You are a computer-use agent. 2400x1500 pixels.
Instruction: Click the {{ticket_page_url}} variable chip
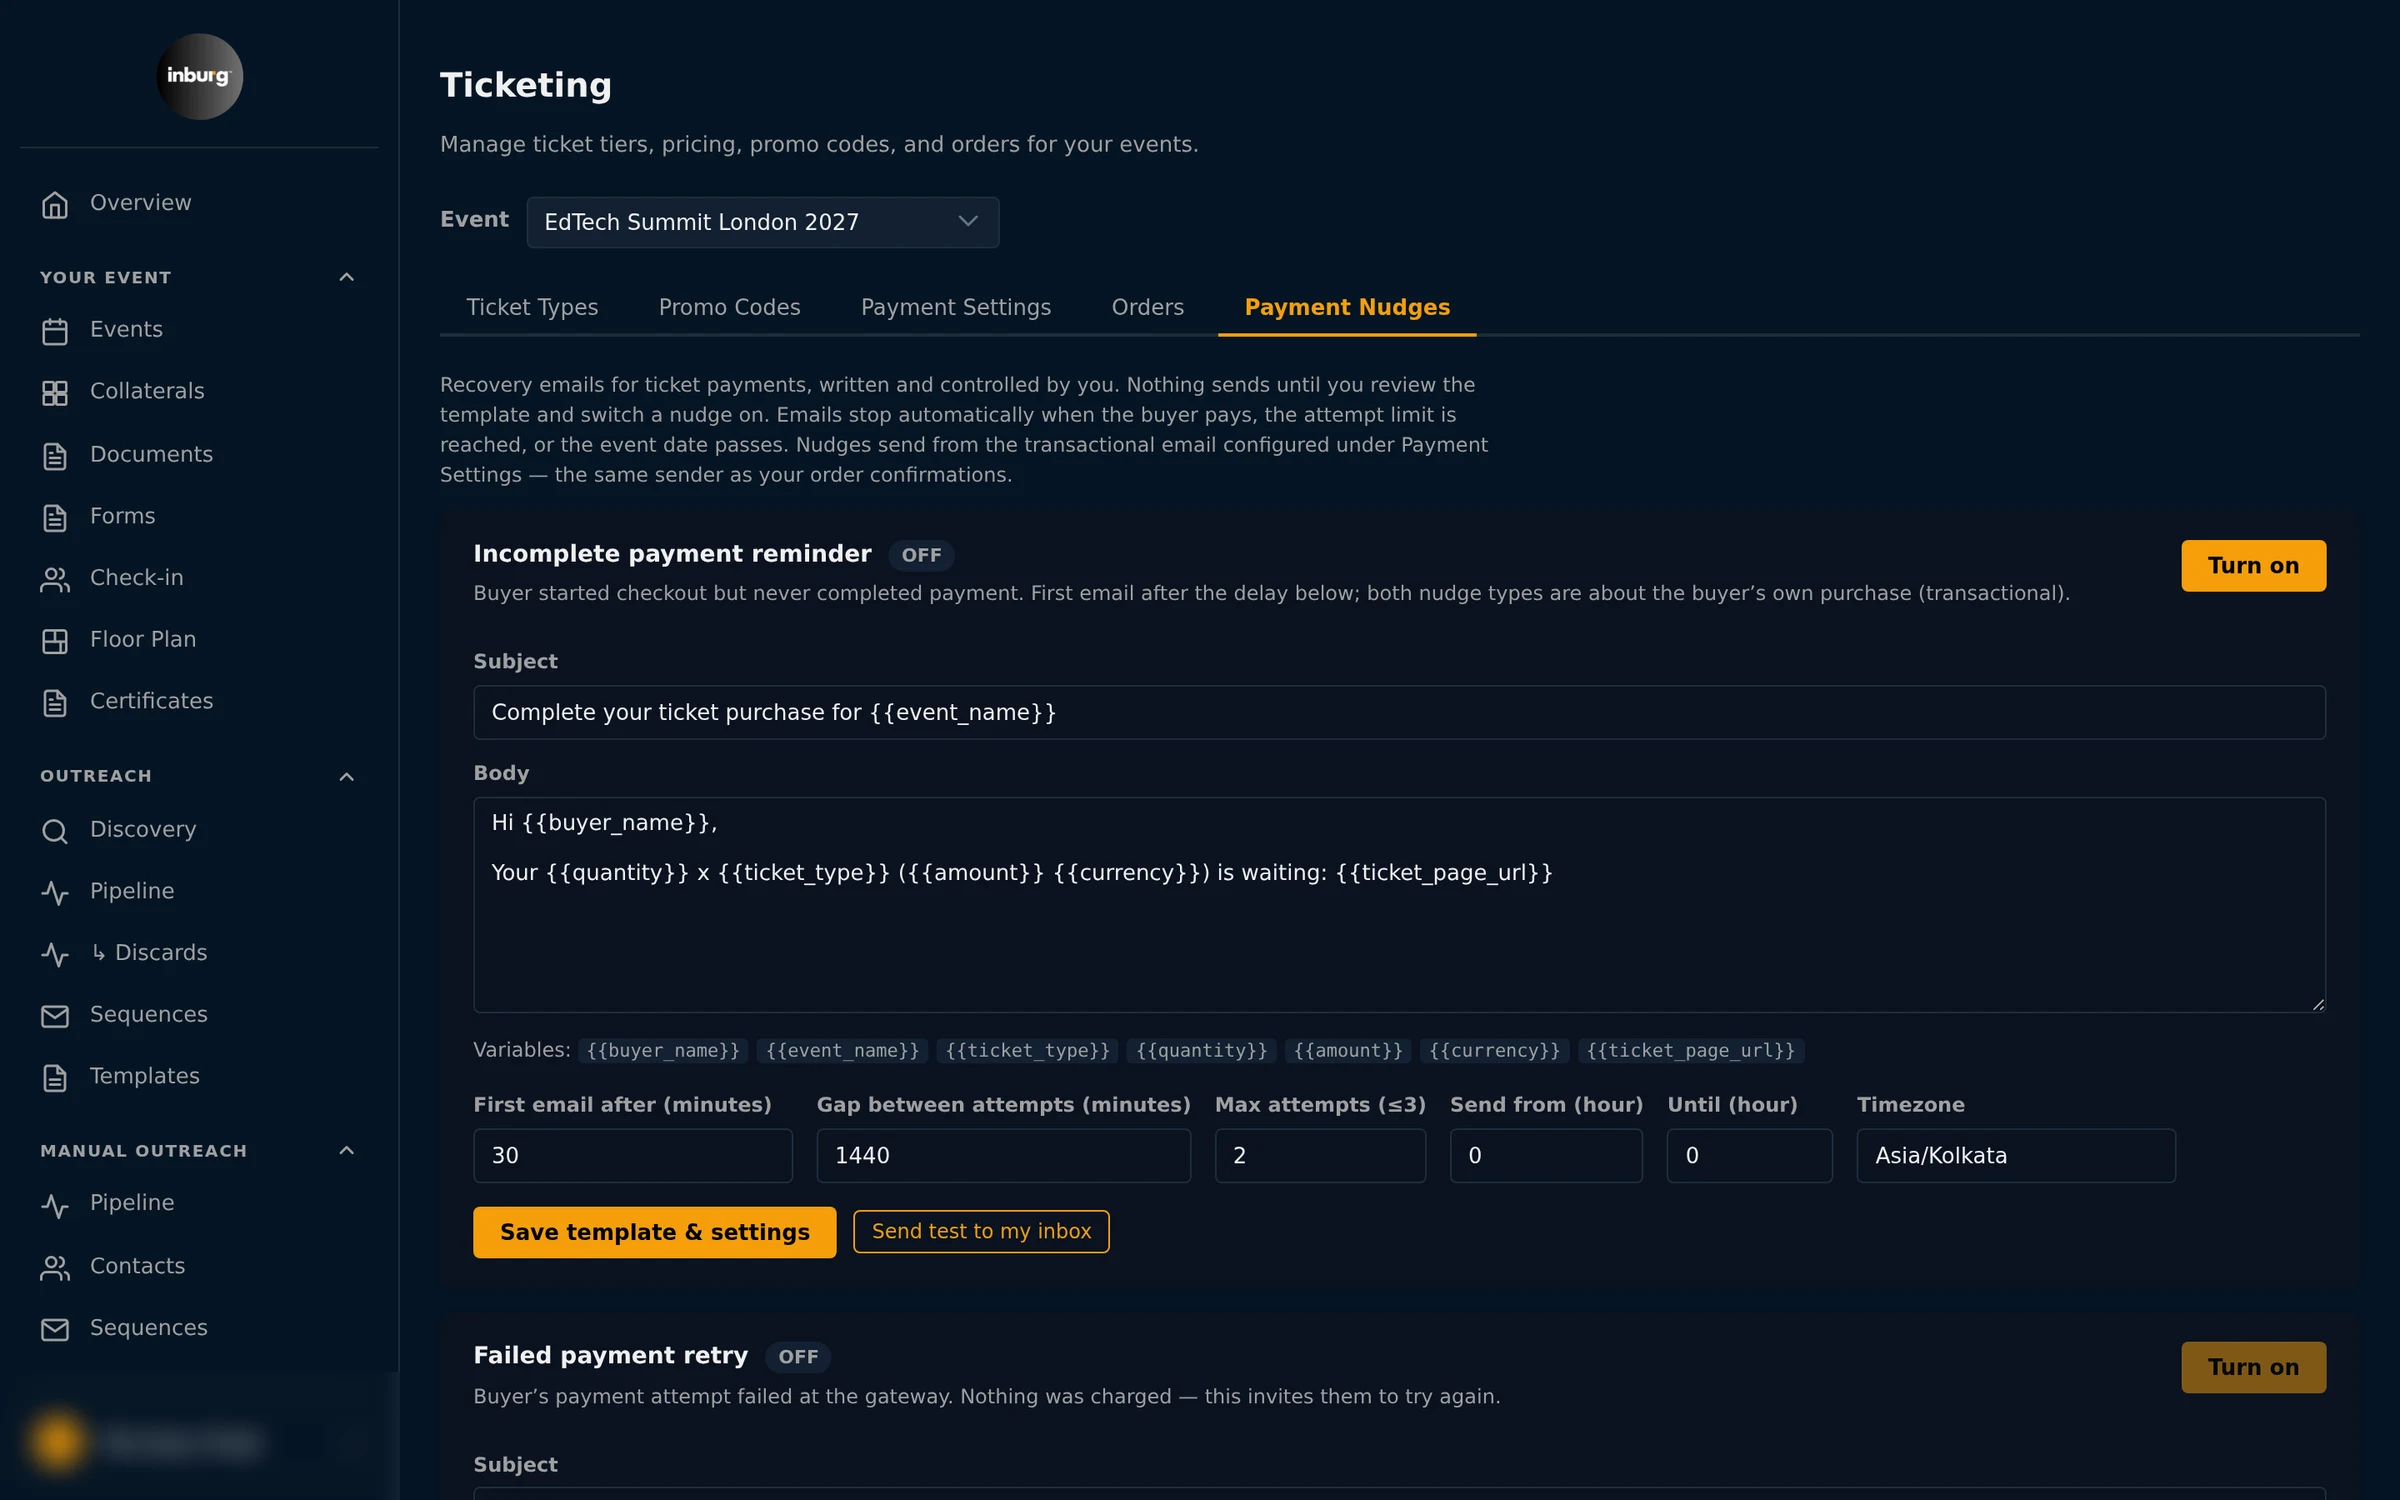[x=1690, y=1050]
